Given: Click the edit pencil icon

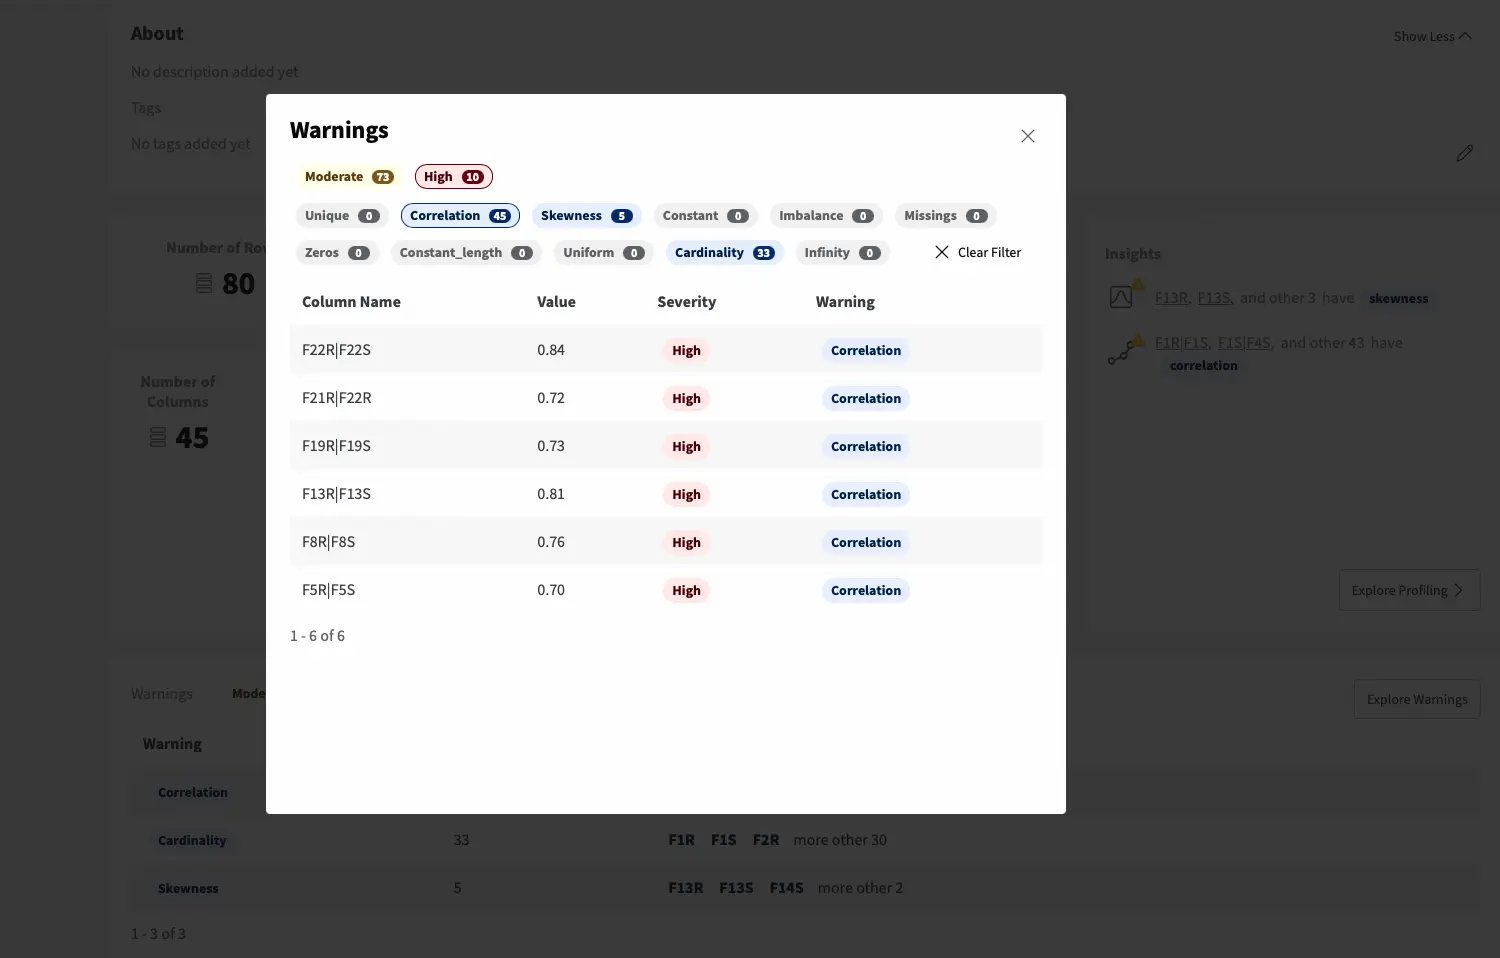Looking at the screenshot, I should point(1465,153).
